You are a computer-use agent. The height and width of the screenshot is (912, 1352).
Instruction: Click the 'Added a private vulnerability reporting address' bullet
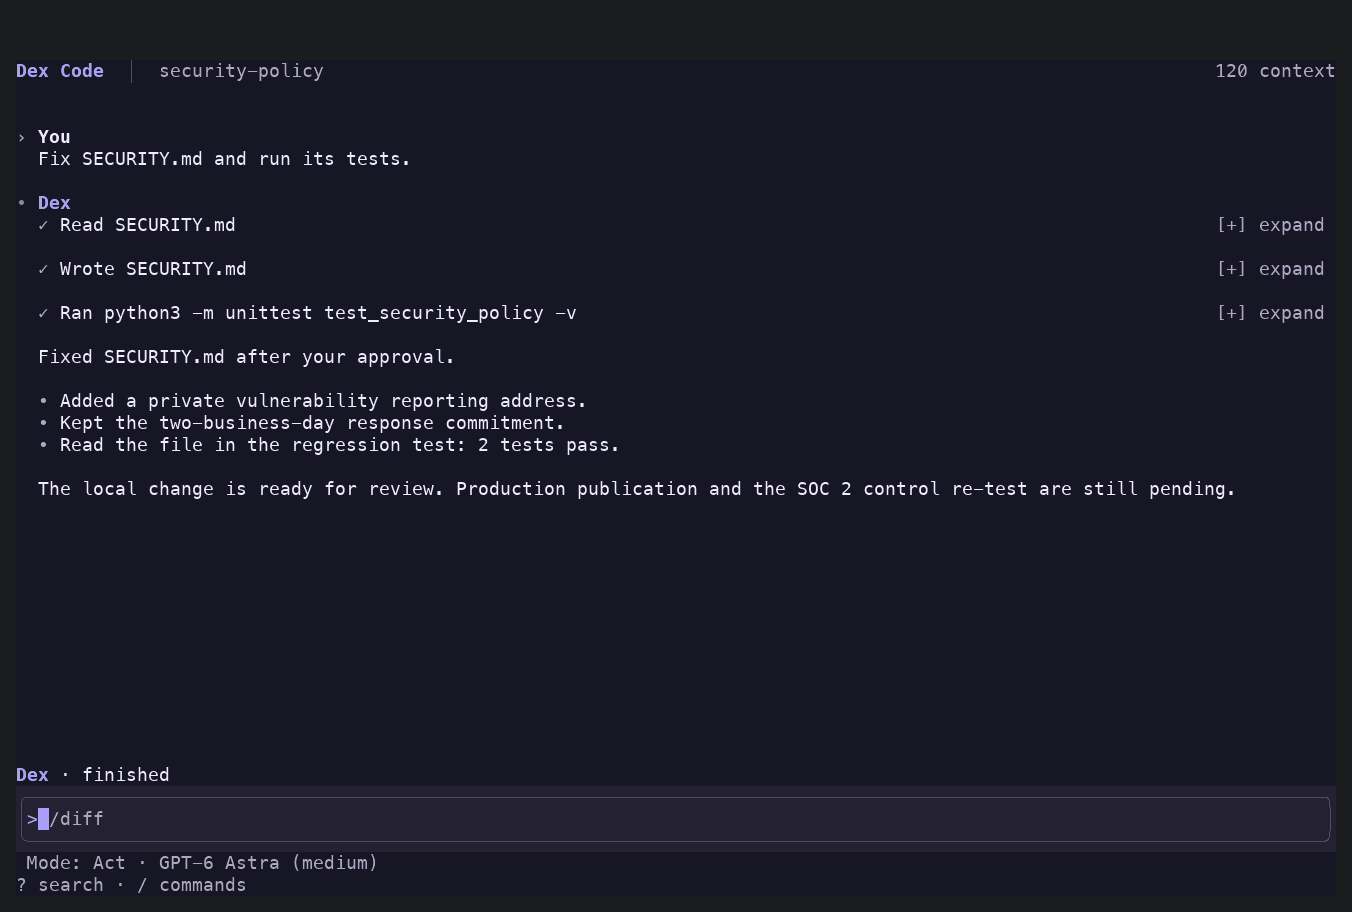(312, 401)
